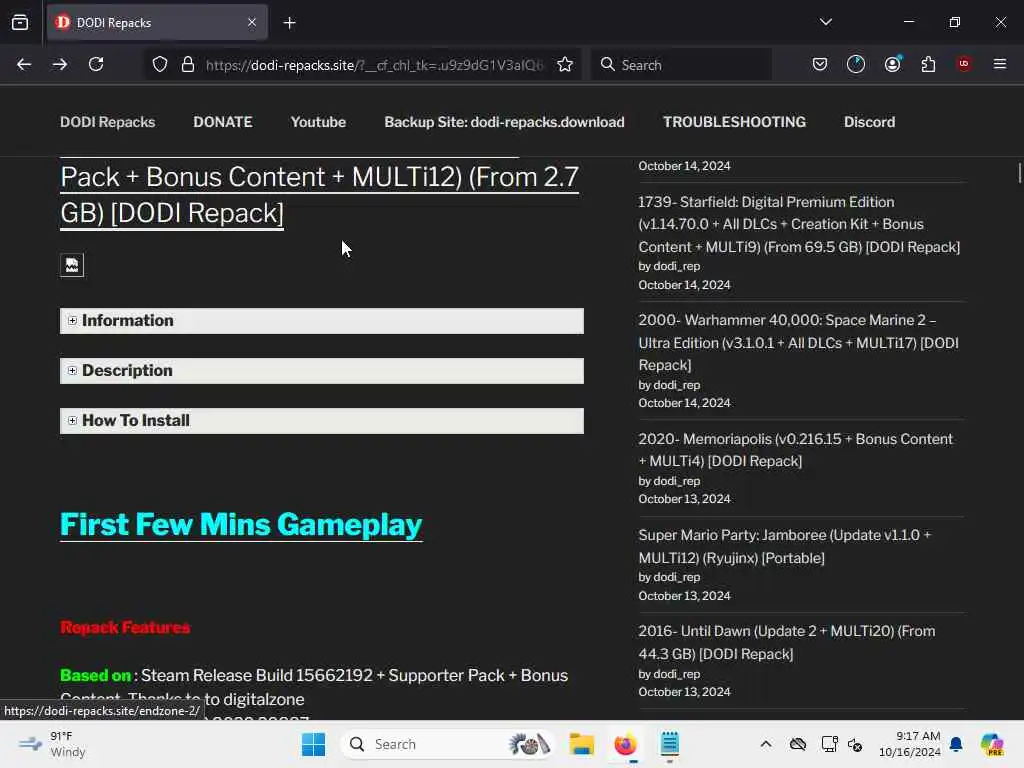Go forward to the next page
The height and width of the screenshot is (768, 1024).
point(60,64)
